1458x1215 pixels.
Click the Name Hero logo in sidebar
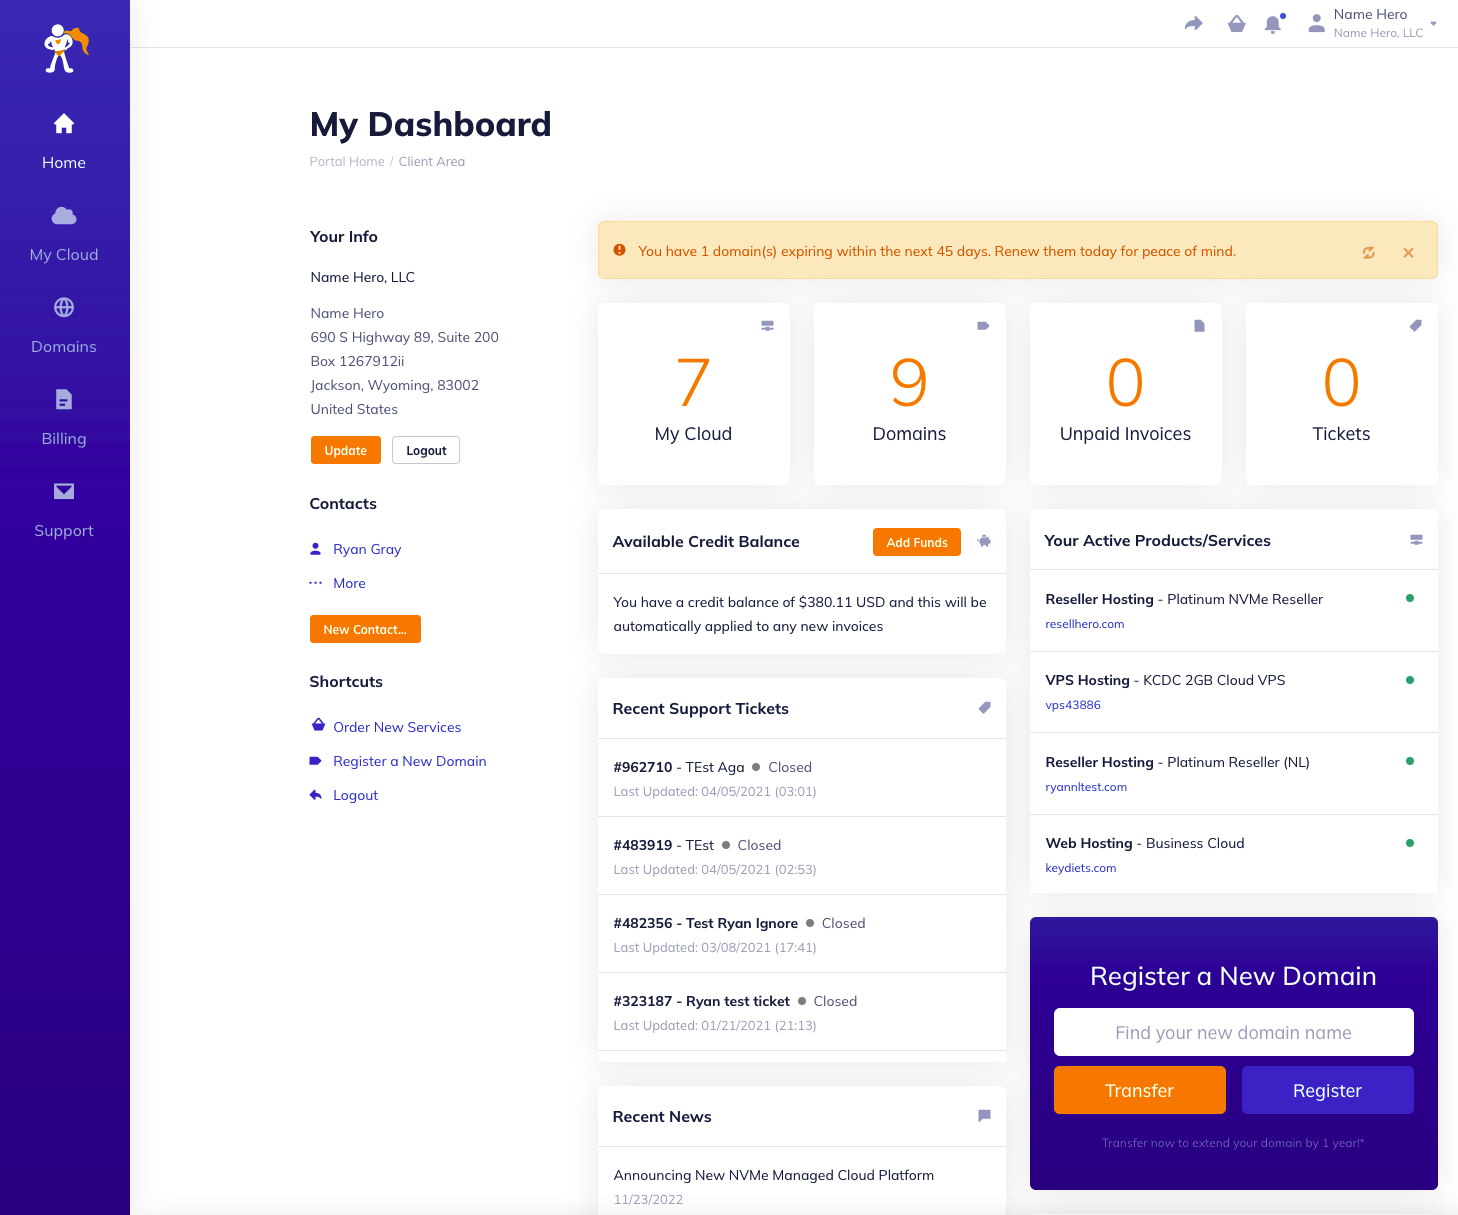[66, 49]
